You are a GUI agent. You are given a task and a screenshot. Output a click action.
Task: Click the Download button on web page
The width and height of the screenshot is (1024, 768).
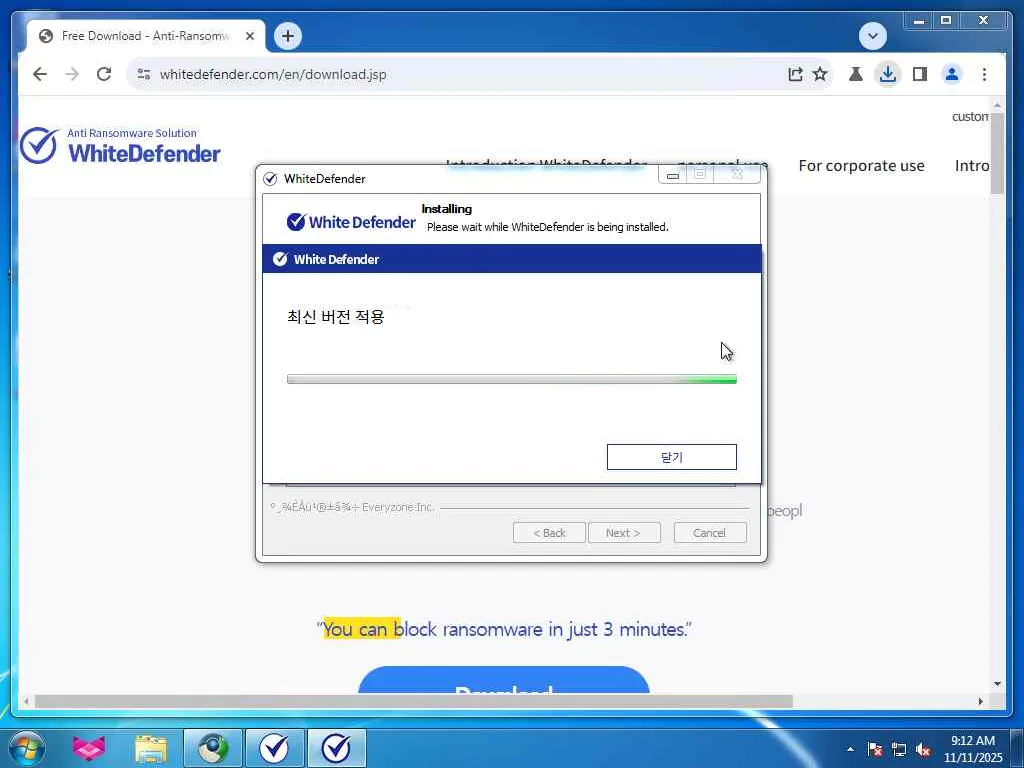[x=504, y=680]
